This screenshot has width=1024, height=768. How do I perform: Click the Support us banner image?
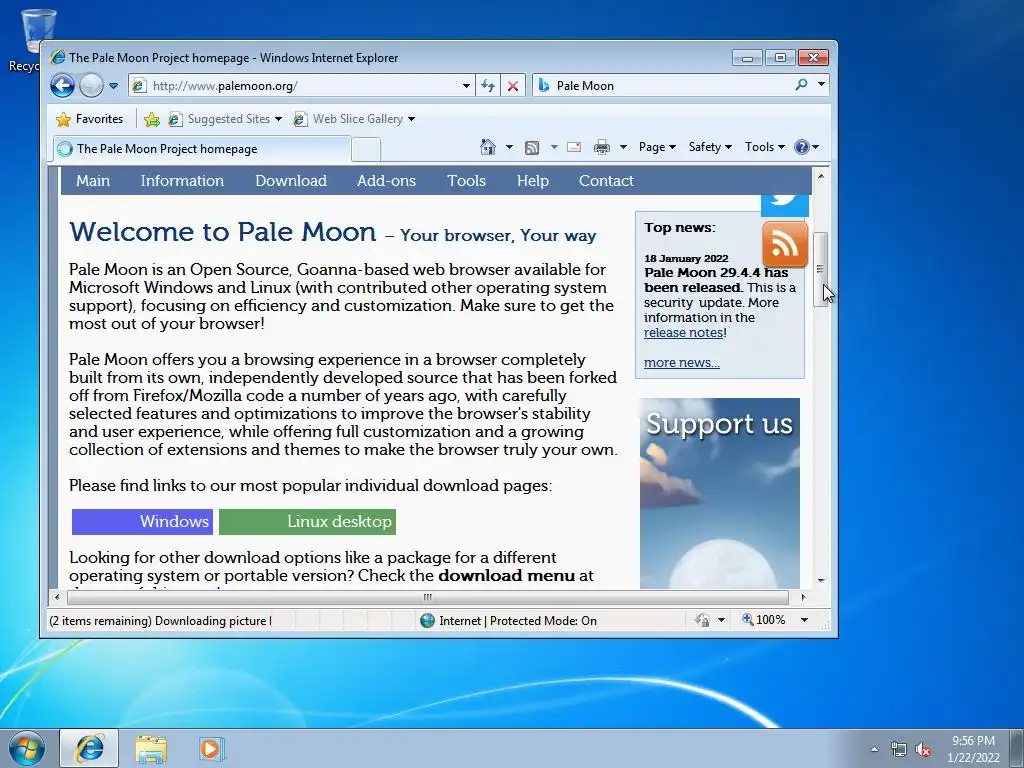(719, 493)
